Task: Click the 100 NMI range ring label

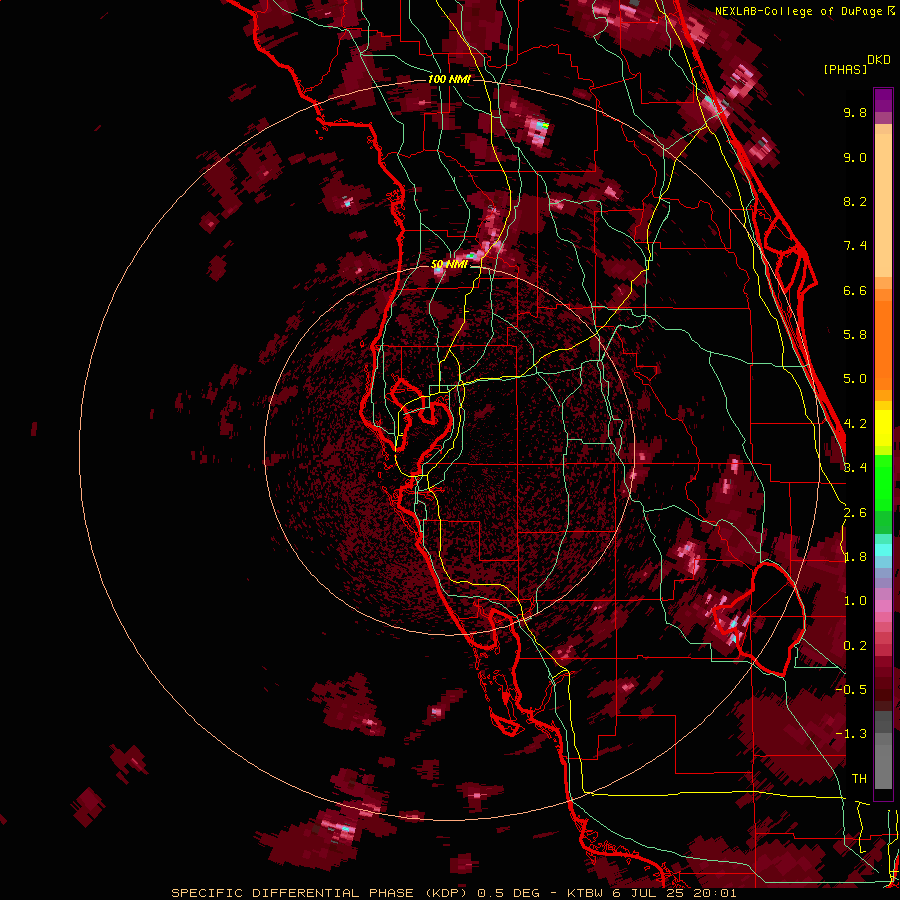Action: point(449,79)
